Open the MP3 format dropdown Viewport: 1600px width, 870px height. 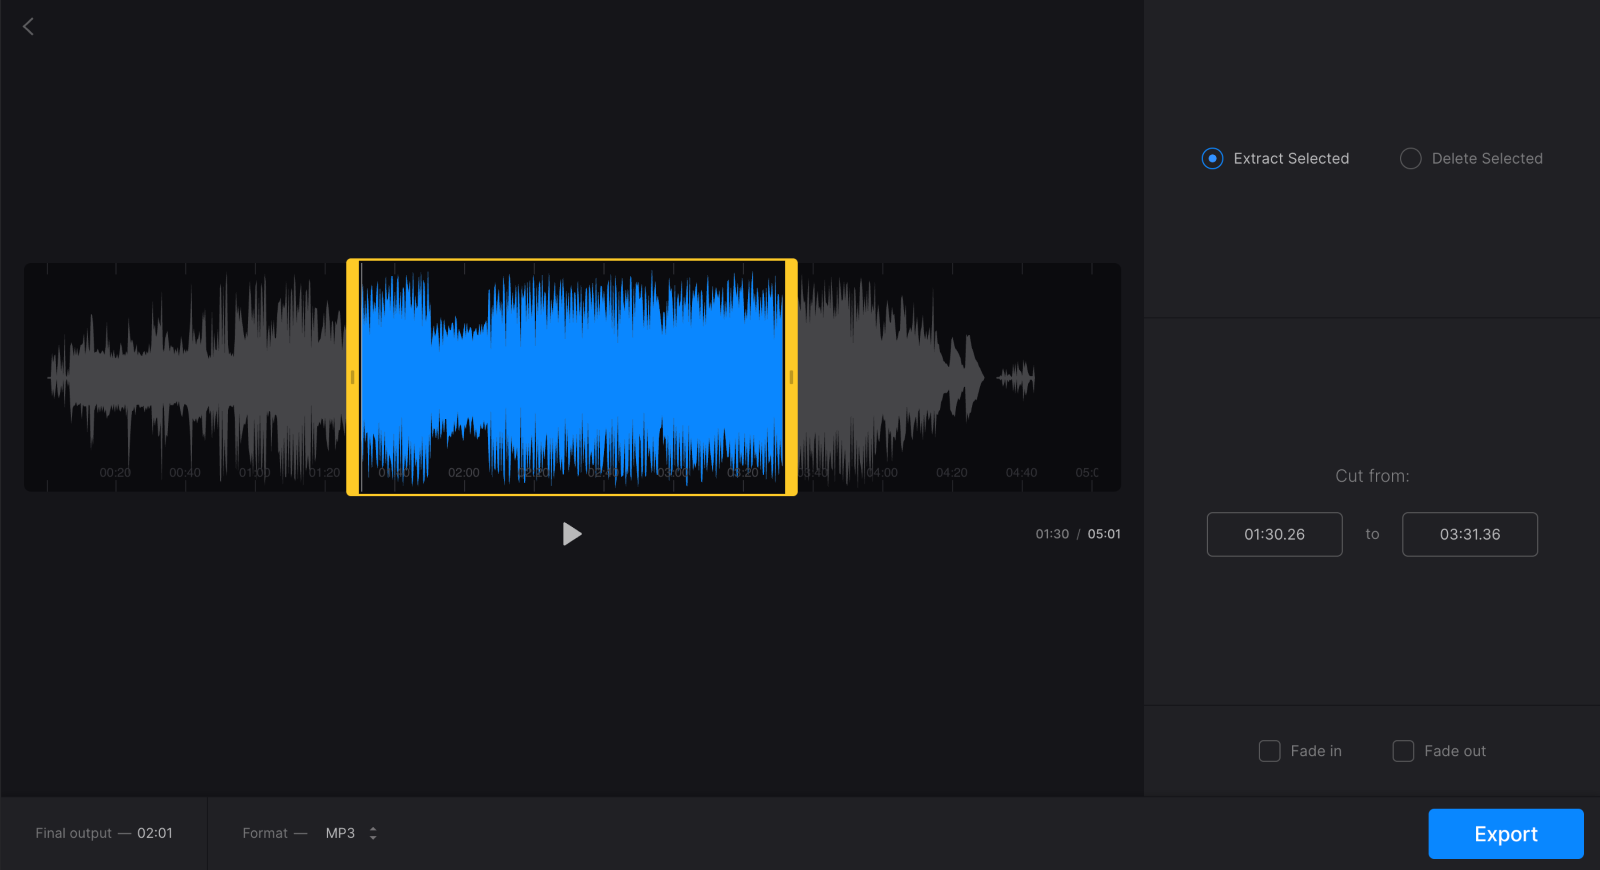(351, 833)
